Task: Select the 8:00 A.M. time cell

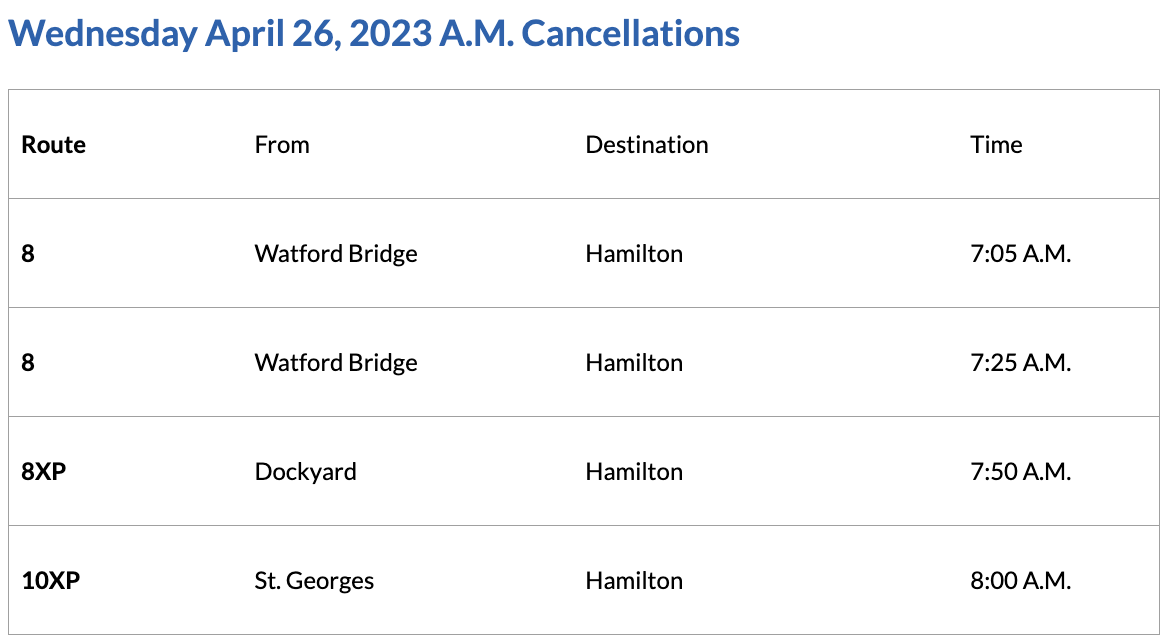Action: tap(1020, 581)
